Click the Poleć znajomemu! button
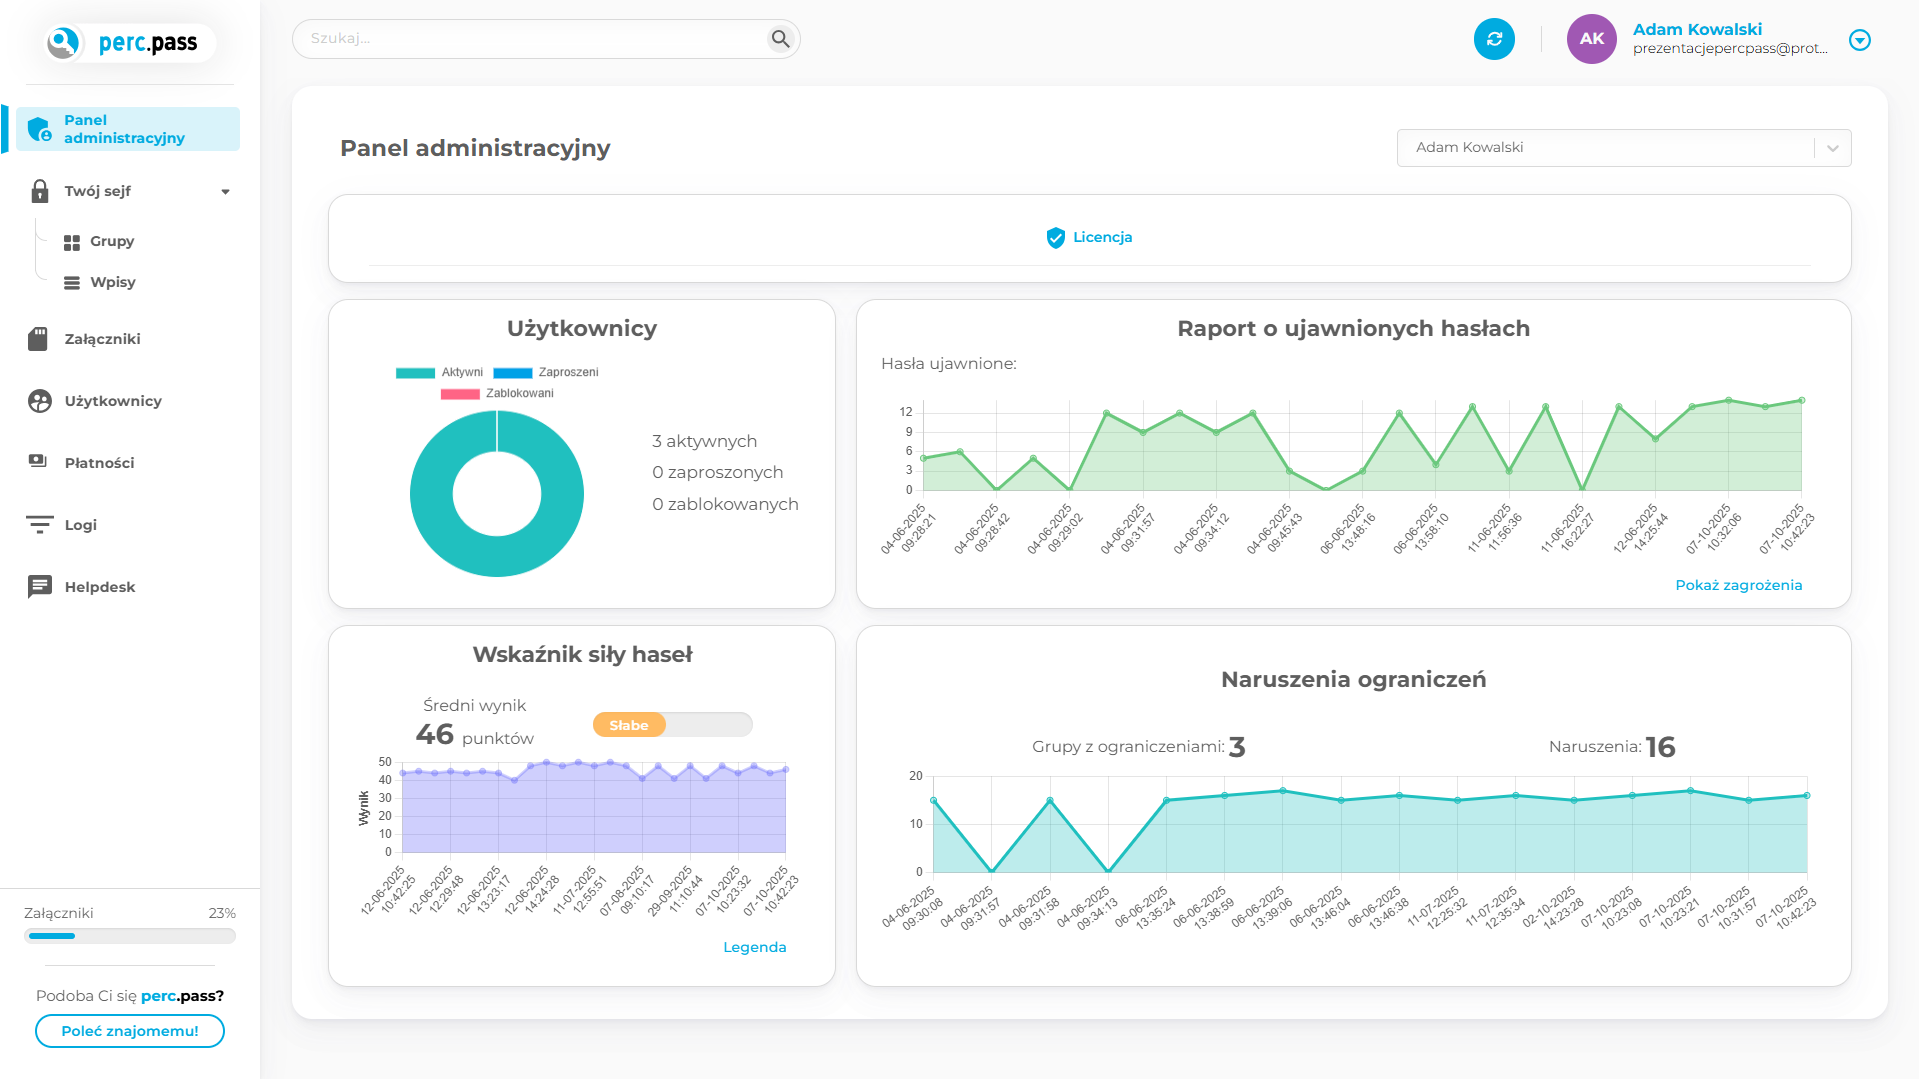This screenshot has width=1919, height=1079. tap(130, 1030)
